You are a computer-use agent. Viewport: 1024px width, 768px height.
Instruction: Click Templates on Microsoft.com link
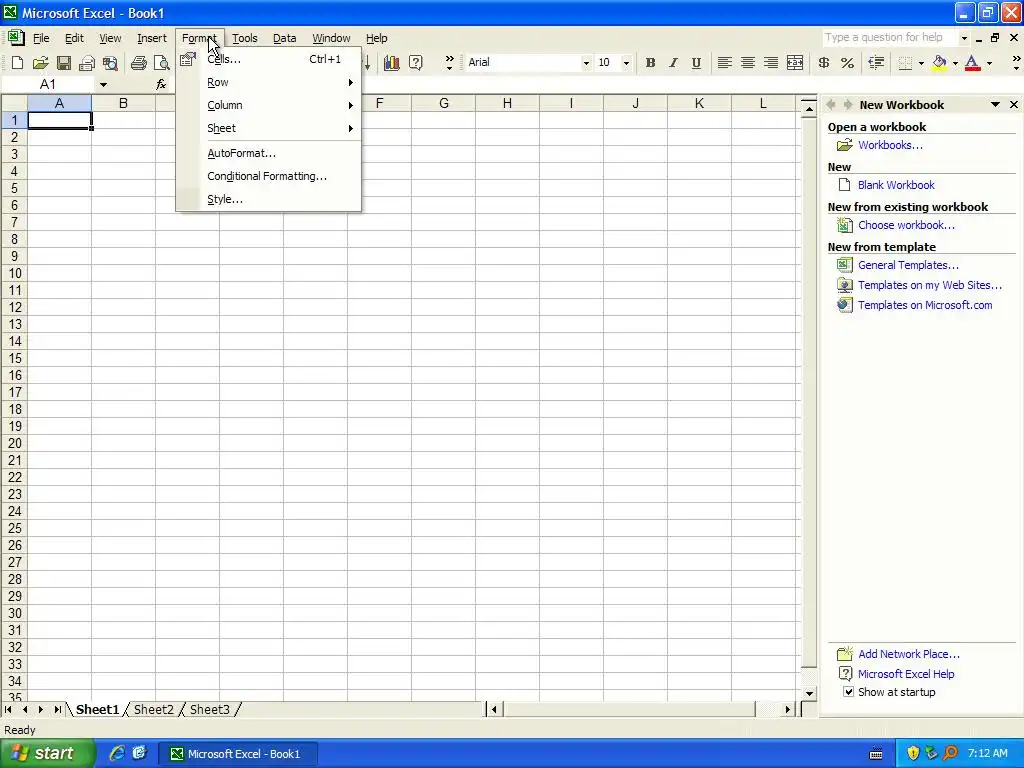point(925,305)
